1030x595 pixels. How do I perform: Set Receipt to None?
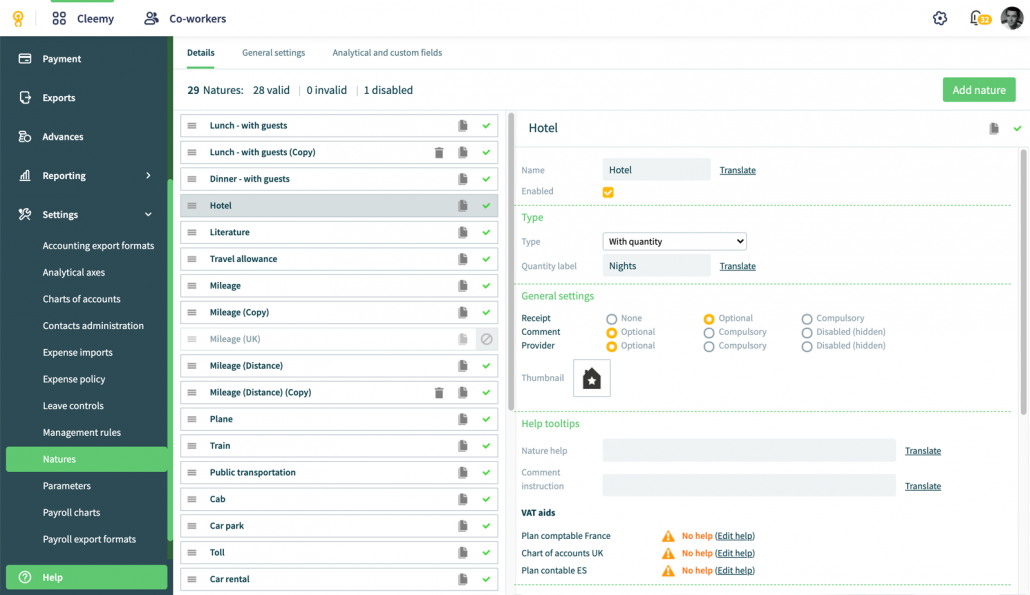612,319
